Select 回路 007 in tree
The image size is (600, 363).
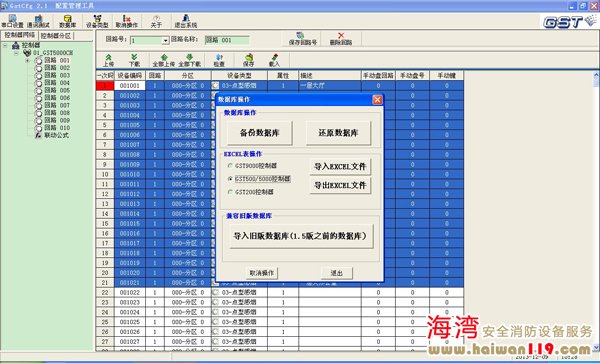pos(57,105)
